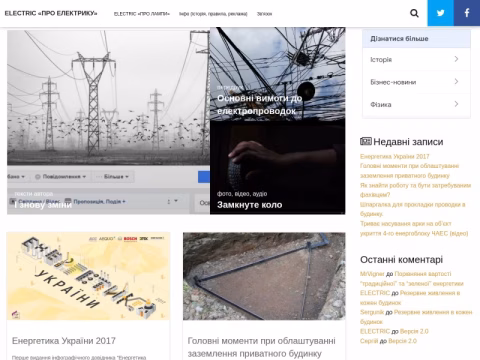Open Версія 2.0 comment link by Сергій
Image resolution: width=480 pixels, height=360 pixels.
tap(403, 341)
